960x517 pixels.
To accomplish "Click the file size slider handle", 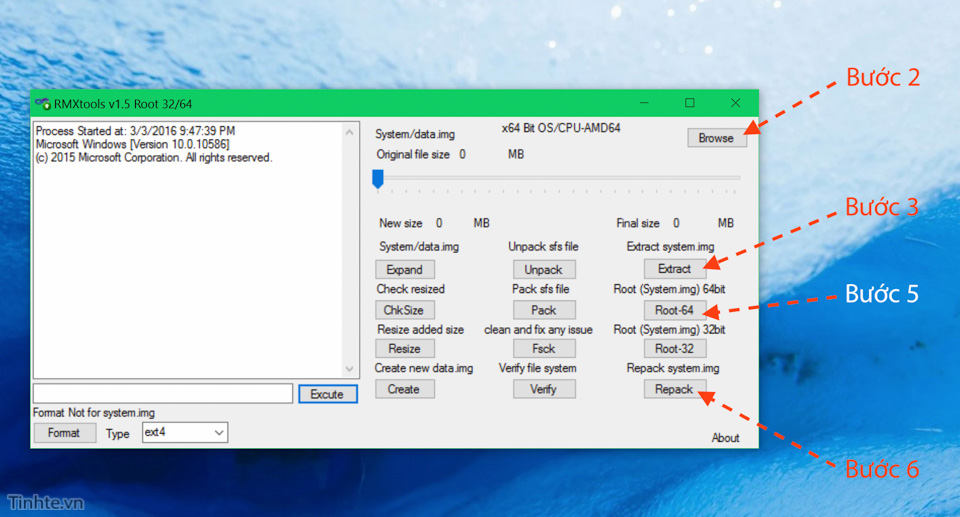I will pyautogui.click(x=378, y=179).
